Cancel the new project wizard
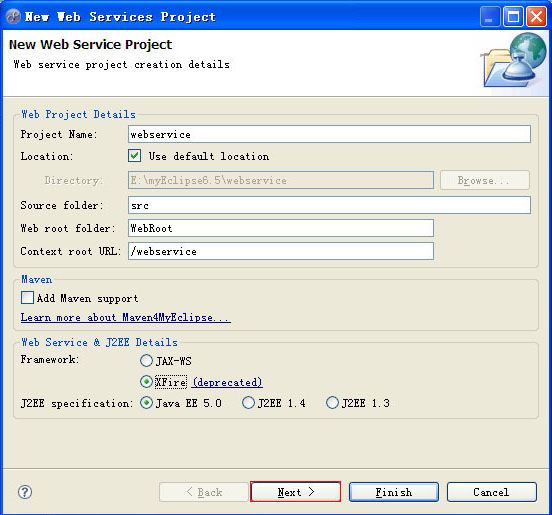The image size is (552, 515). pyautogui.click(x=492, y=492)
